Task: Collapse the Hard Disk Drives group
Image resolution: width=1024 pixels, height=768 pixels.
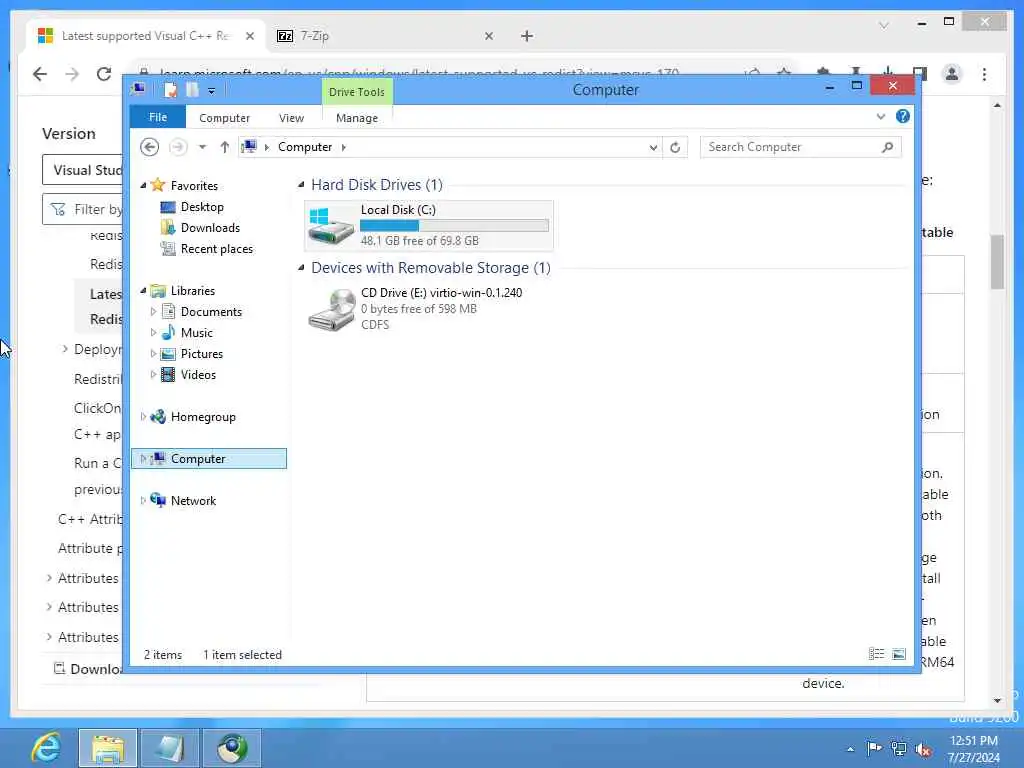Action: pyautogui.click(x=301, y=185)
